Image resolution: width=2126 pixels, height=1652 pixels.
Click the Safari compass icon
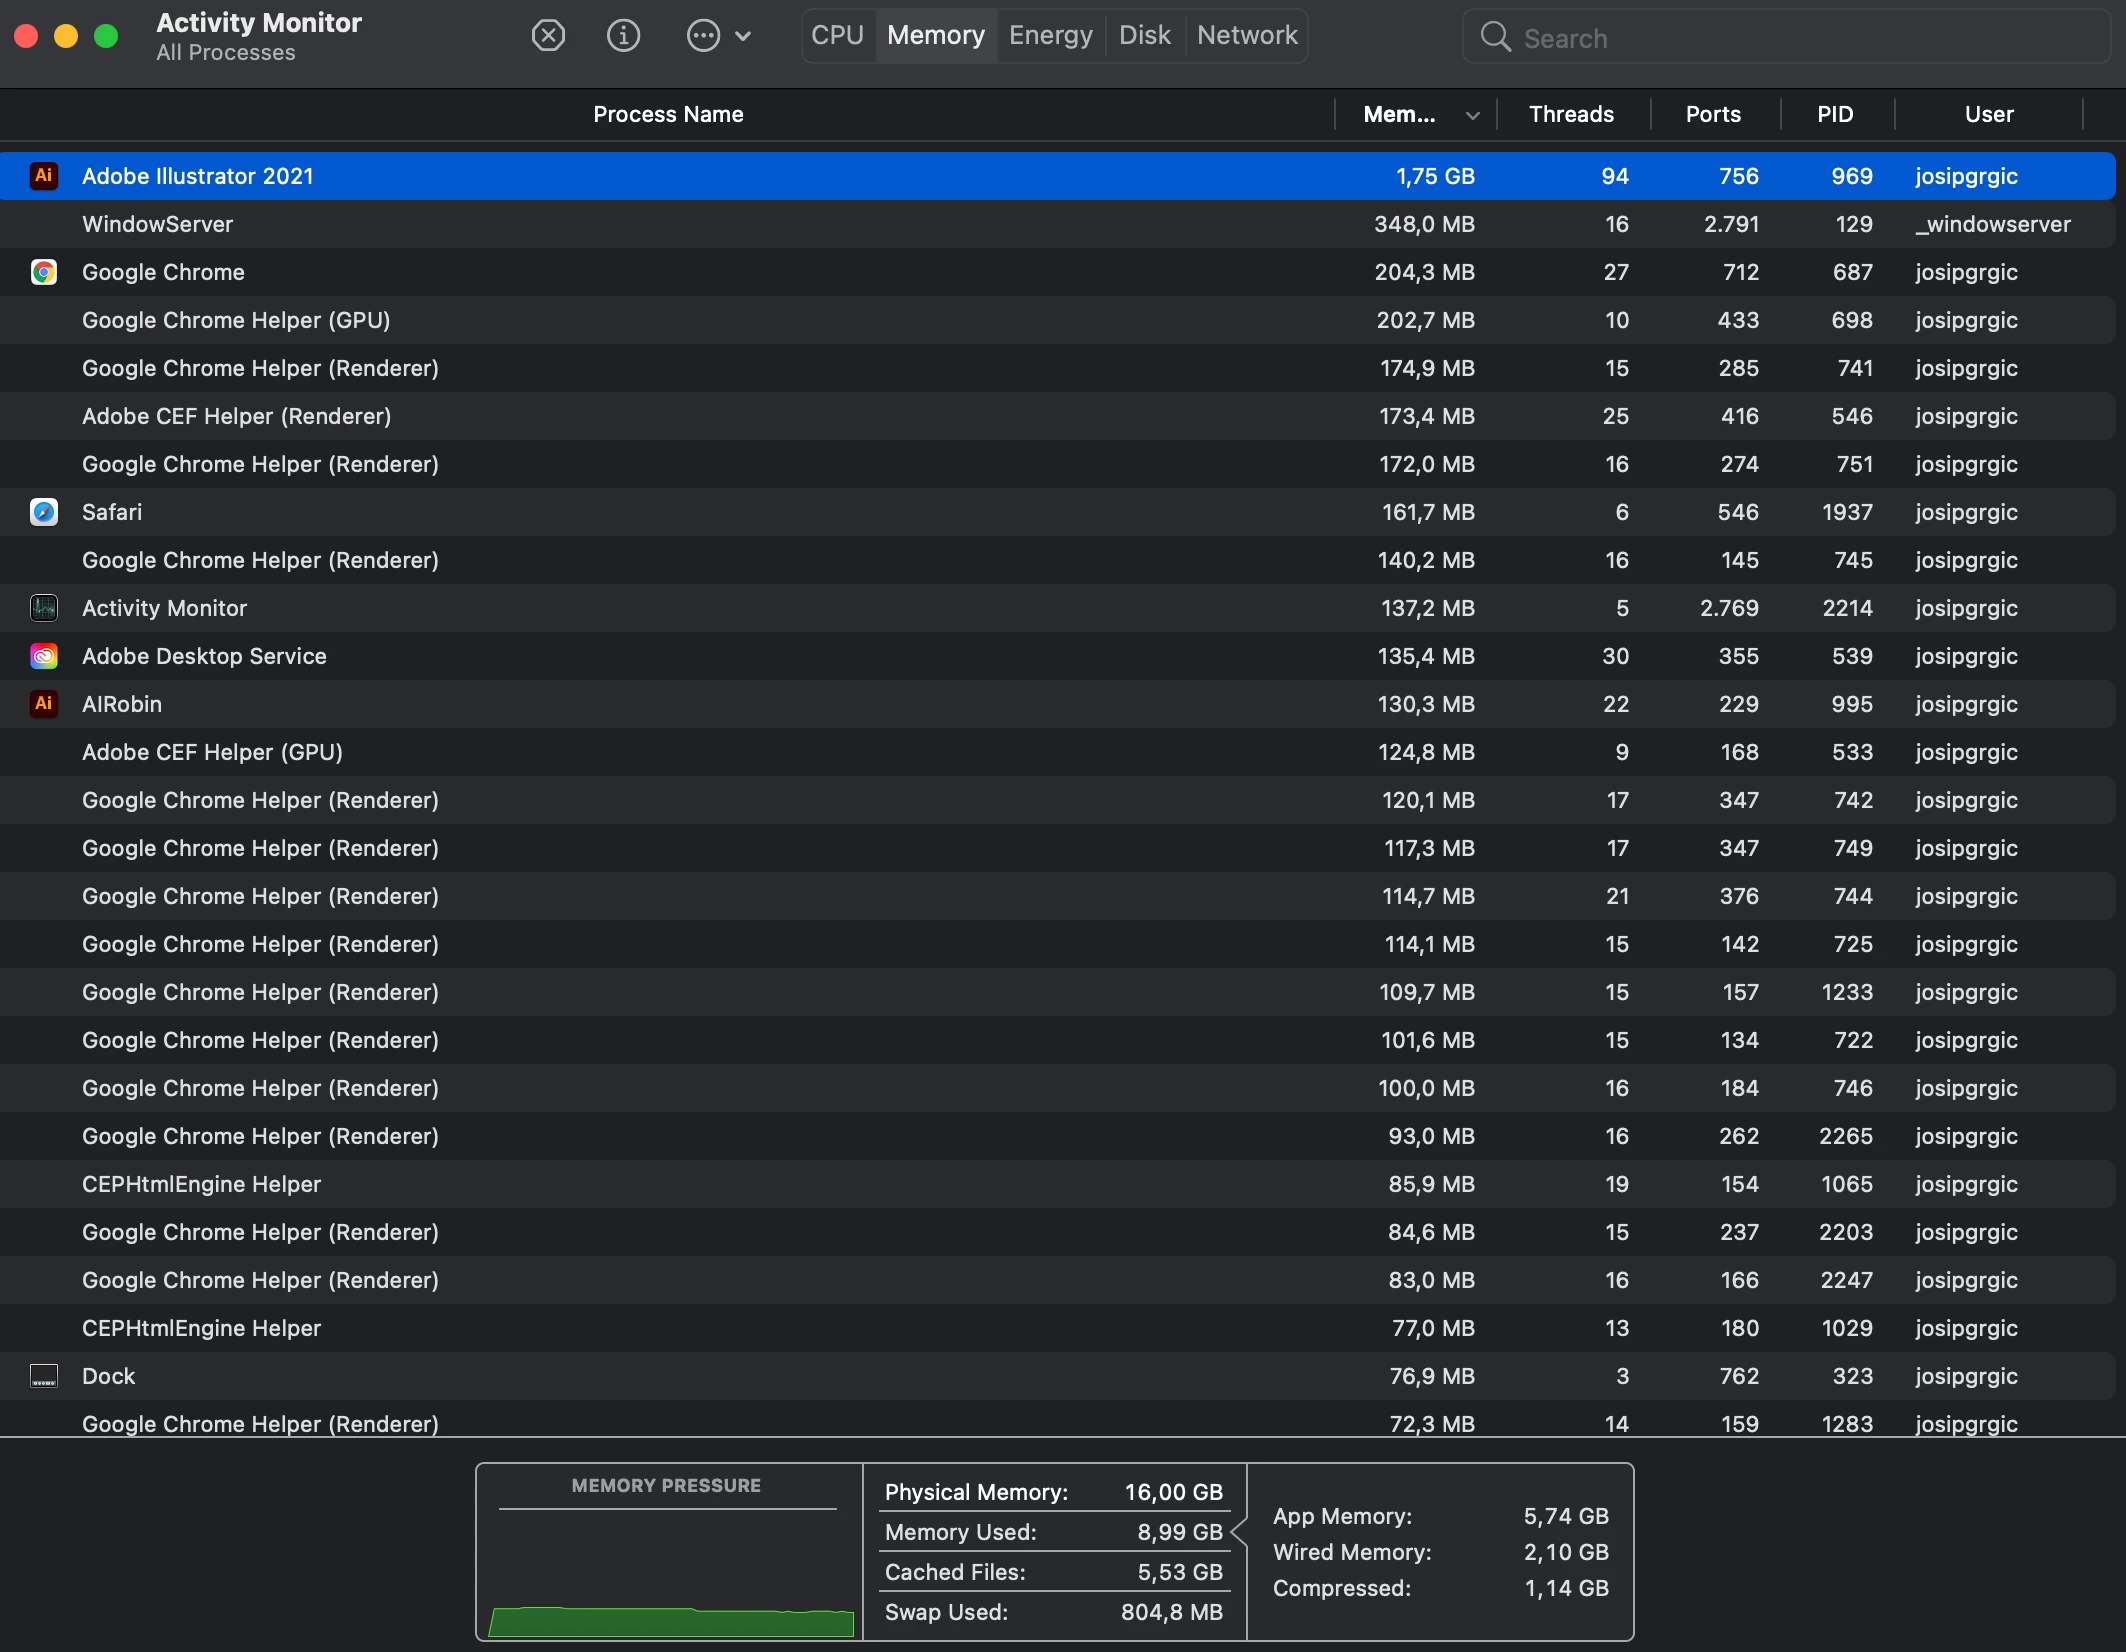pos(43,512)
